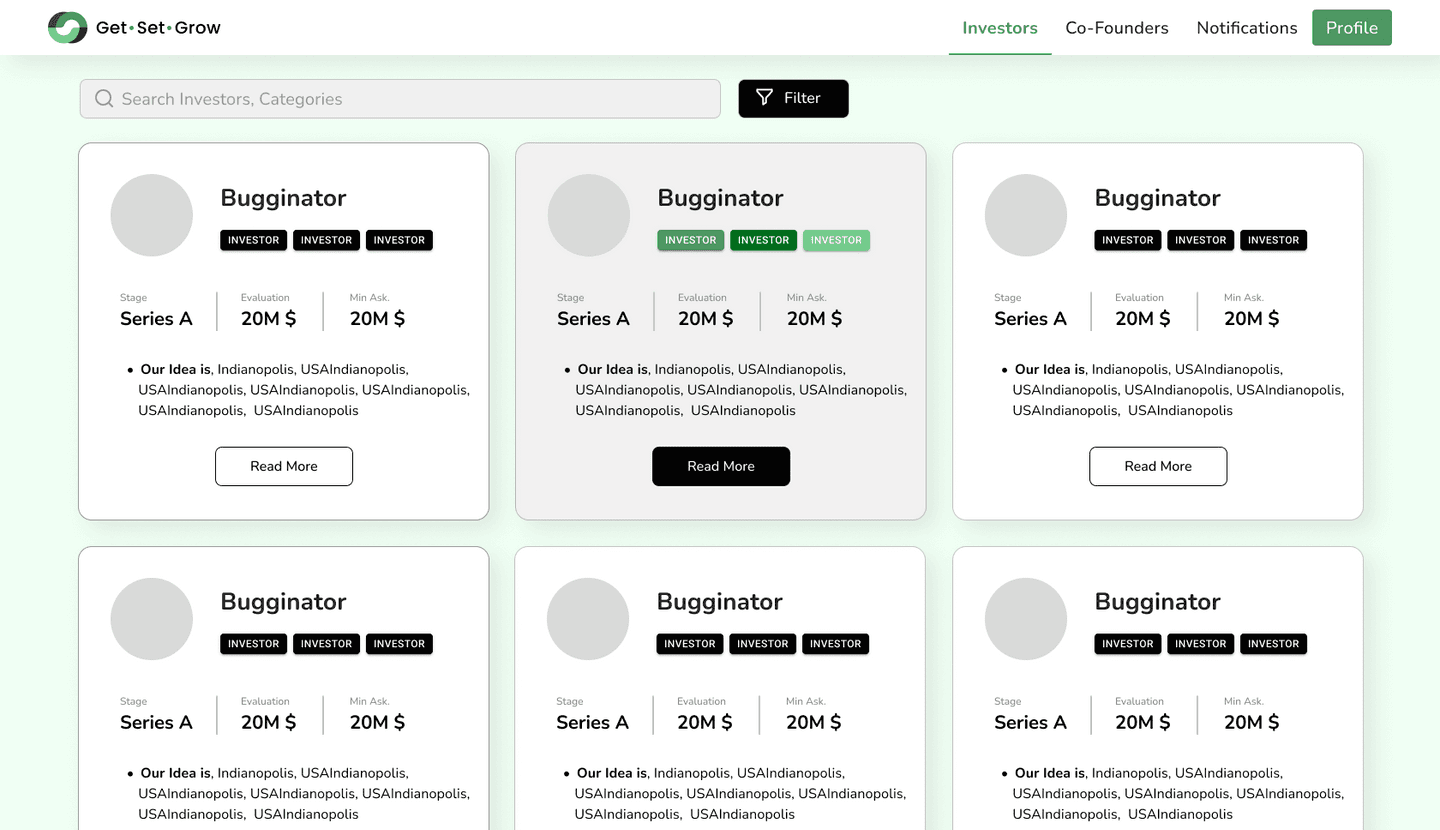Open the Co-Founders tab

[x=1117, y=28]
